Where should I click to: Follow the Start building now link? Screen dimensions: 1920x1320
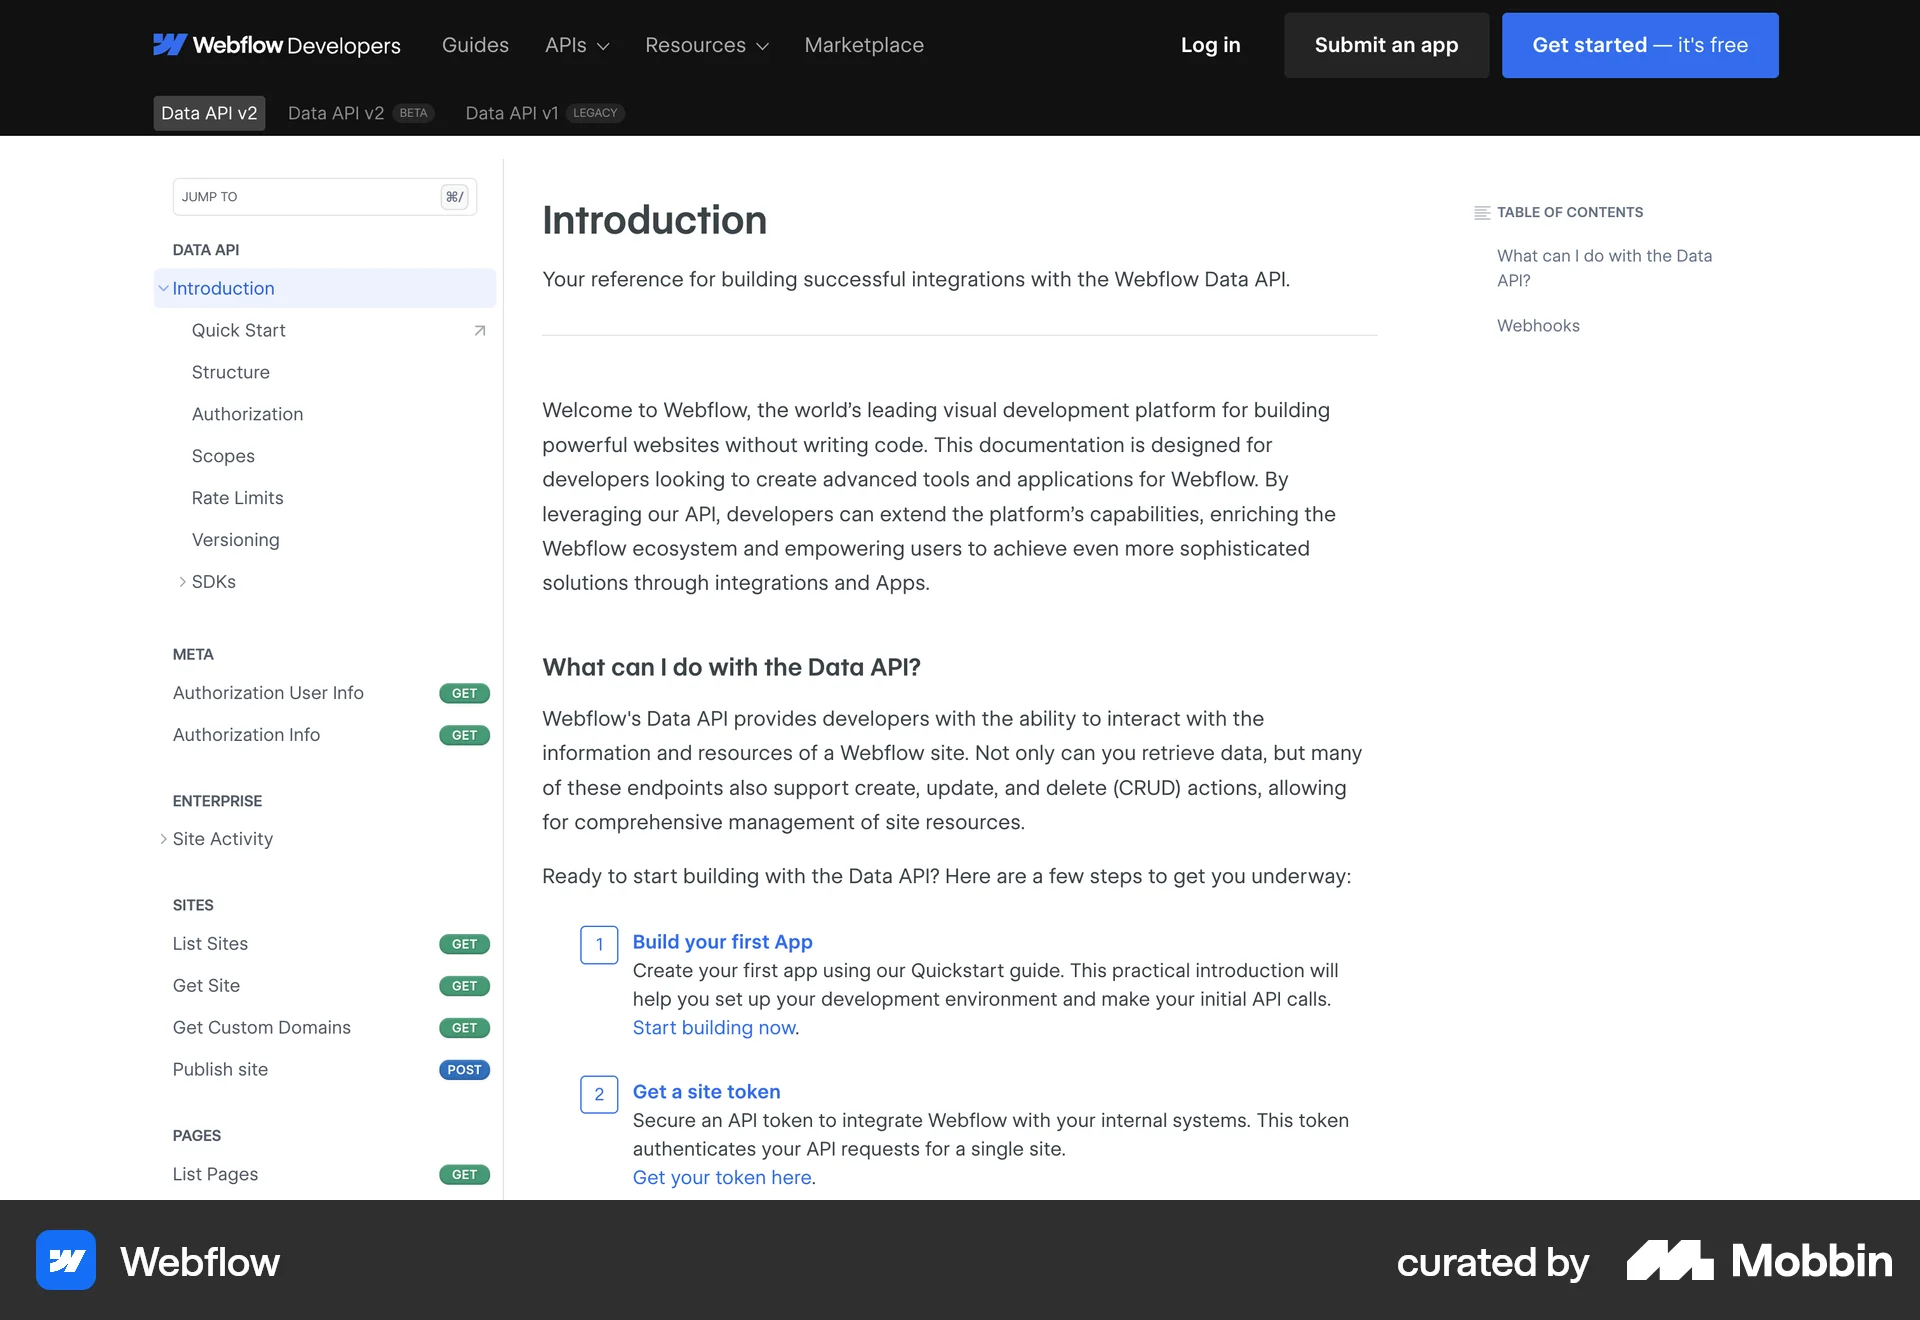pyautogui.click(x=714, y=1027)
